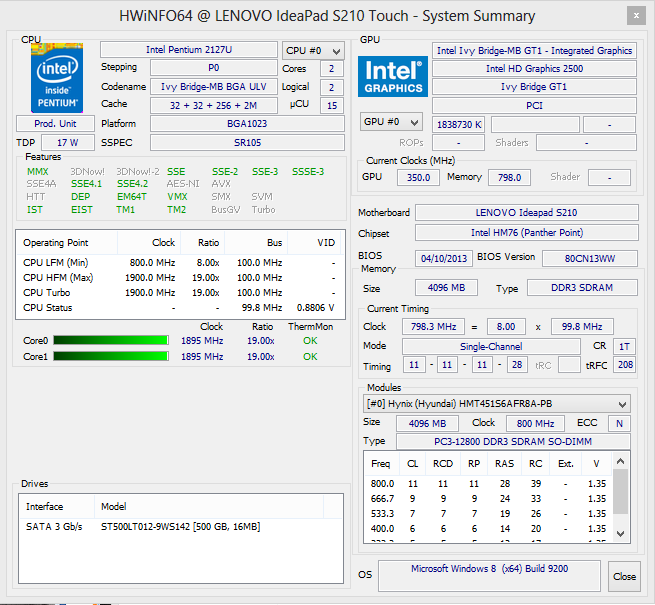Click the Prod. Unit button
The height and width of the screenshot is (605, 655).
coord(55,124)
